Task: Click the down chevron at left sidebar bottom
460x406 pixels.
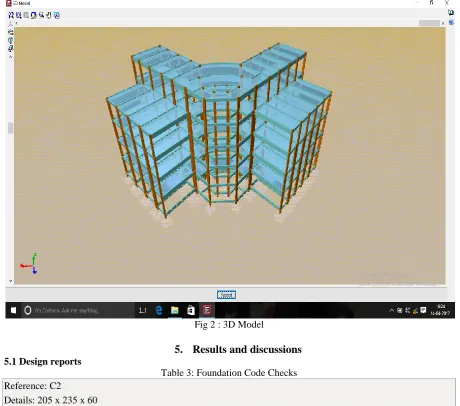Action: [10, 281]
